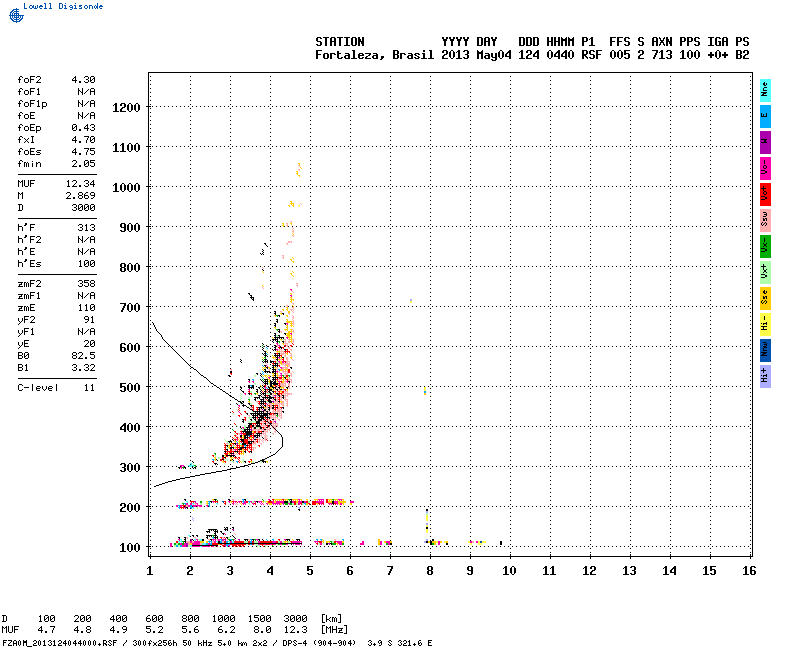Viewport: 800px width, 650px height.
Task: Click the zmE value 110
Action: [87, 308]
